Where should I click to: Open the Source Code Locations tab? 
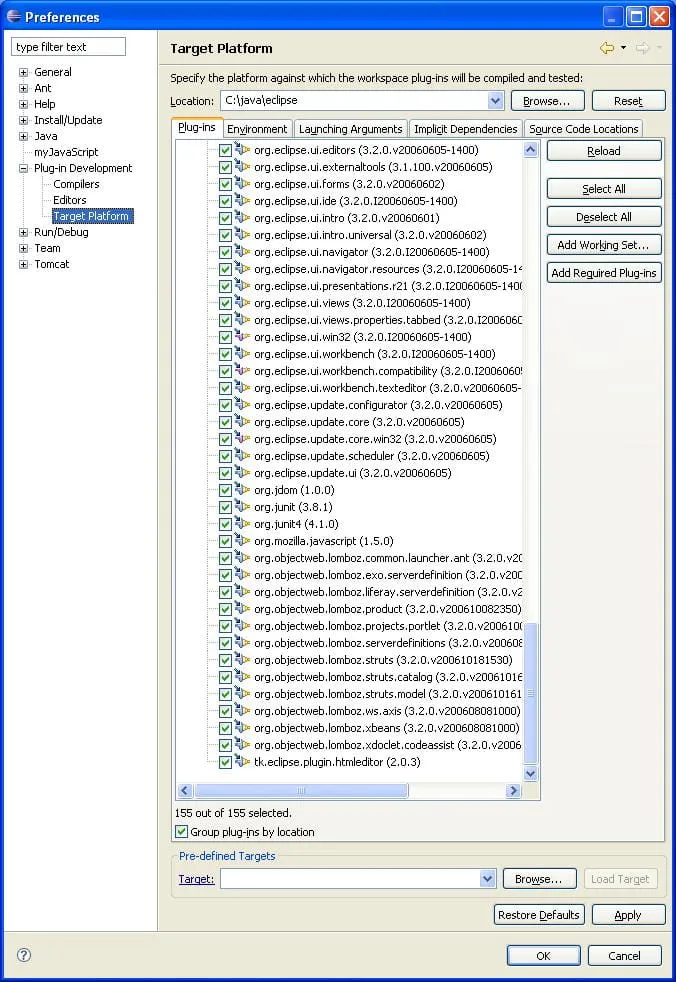583,129
